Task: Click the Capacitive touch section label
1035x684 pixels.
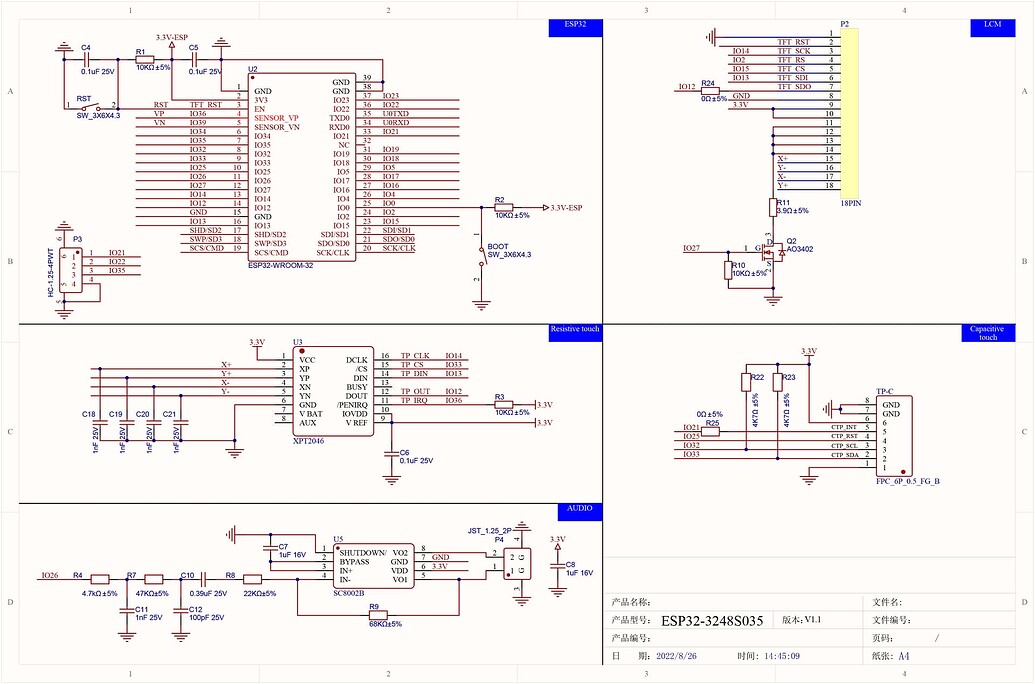Action: click(987, 333)
